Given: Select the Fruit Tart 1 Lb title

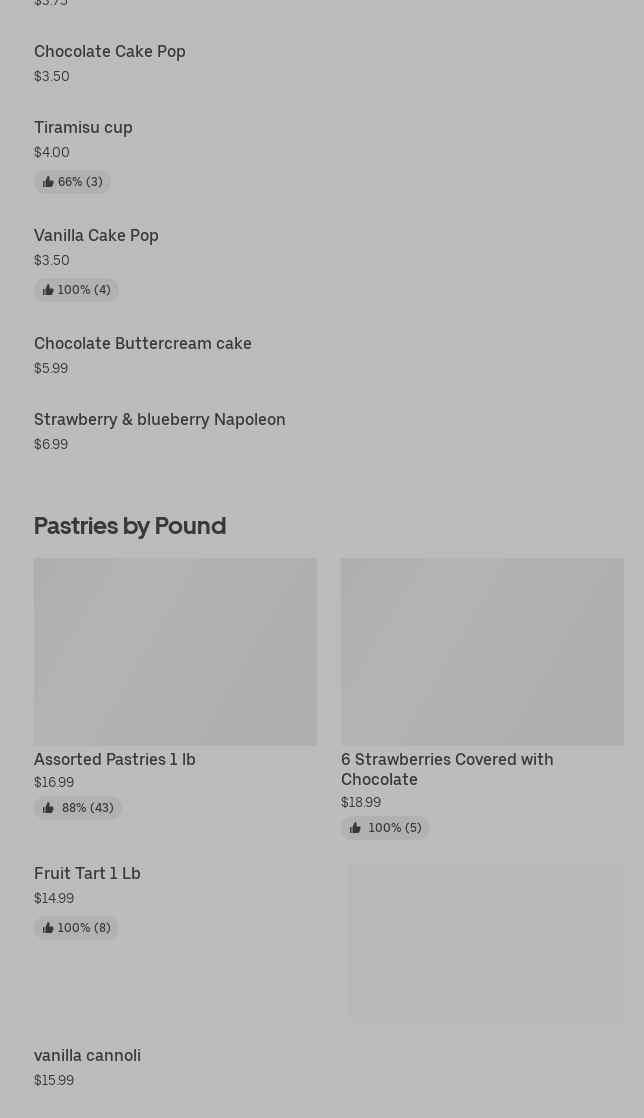Looking at the screenshot, I should click(87, 873).
